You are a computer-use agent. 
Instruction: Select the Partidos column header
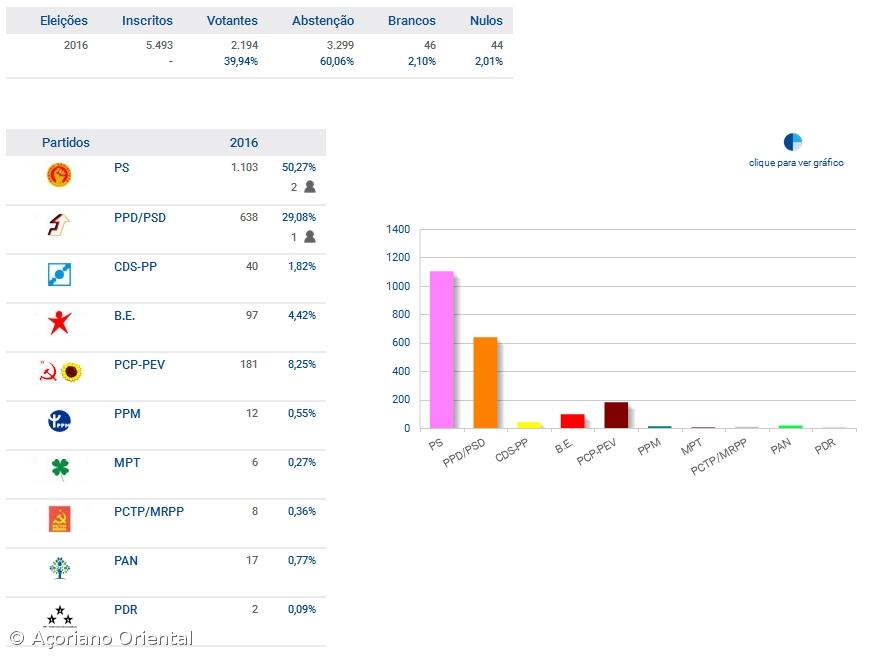pos(66,143)
